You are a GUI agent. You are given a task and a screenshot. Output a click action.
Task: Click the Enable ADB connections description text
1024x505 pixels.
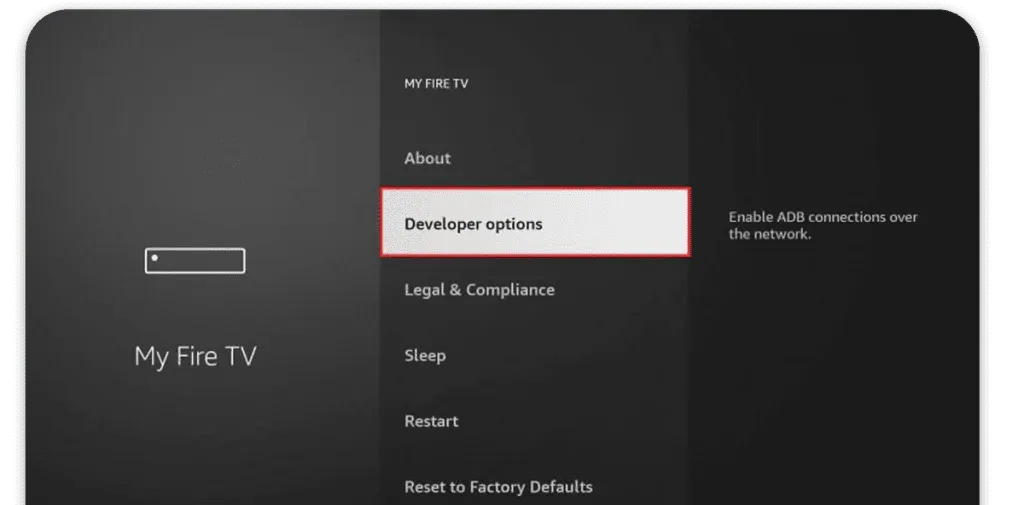[x=823, y=217]
